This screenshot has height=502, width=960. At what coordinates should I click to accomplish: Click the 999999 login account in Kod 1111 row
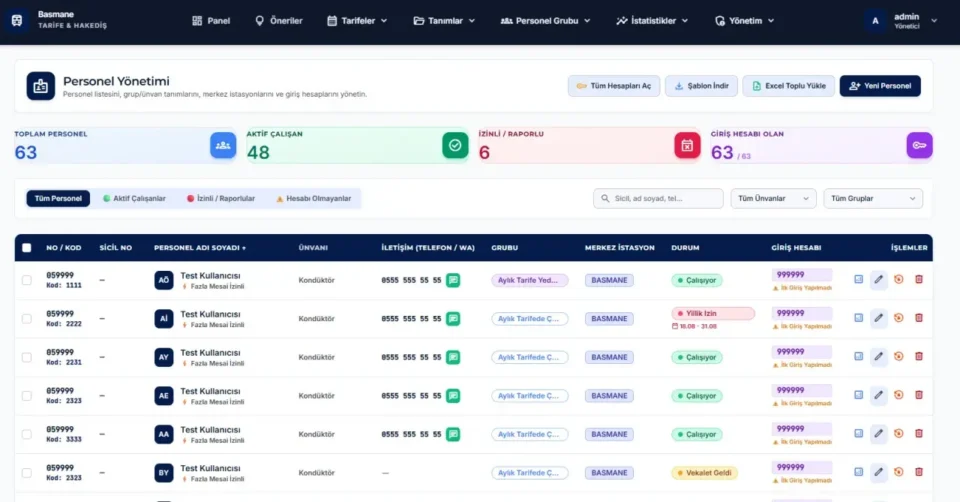802,275
